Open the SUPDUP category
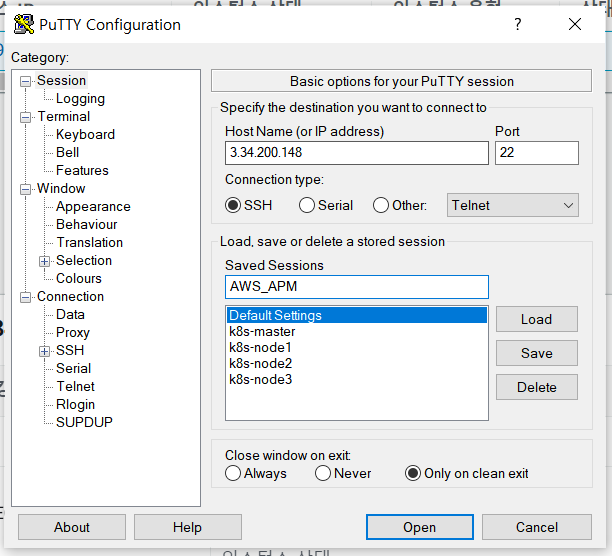 click(84, 422)
